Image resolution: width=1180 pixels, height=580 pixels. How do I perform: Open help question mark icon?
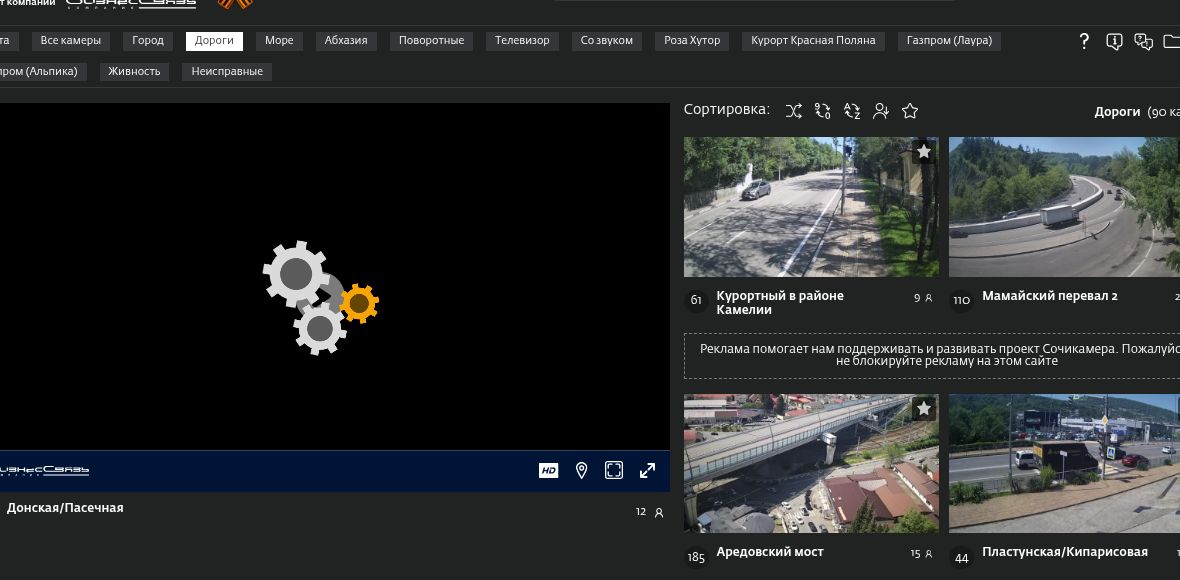click(x=1084, y=41)
